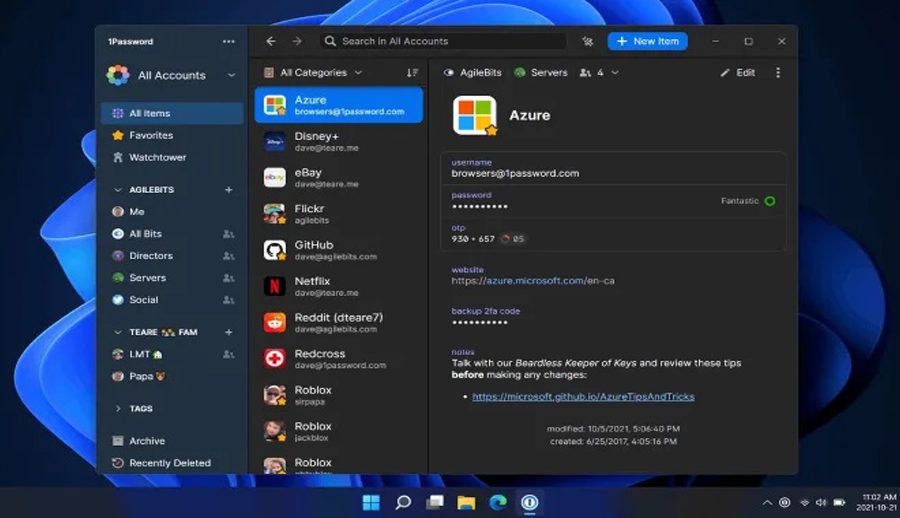
Task: Click the New Item button
Action: click(x=647, y=41)
